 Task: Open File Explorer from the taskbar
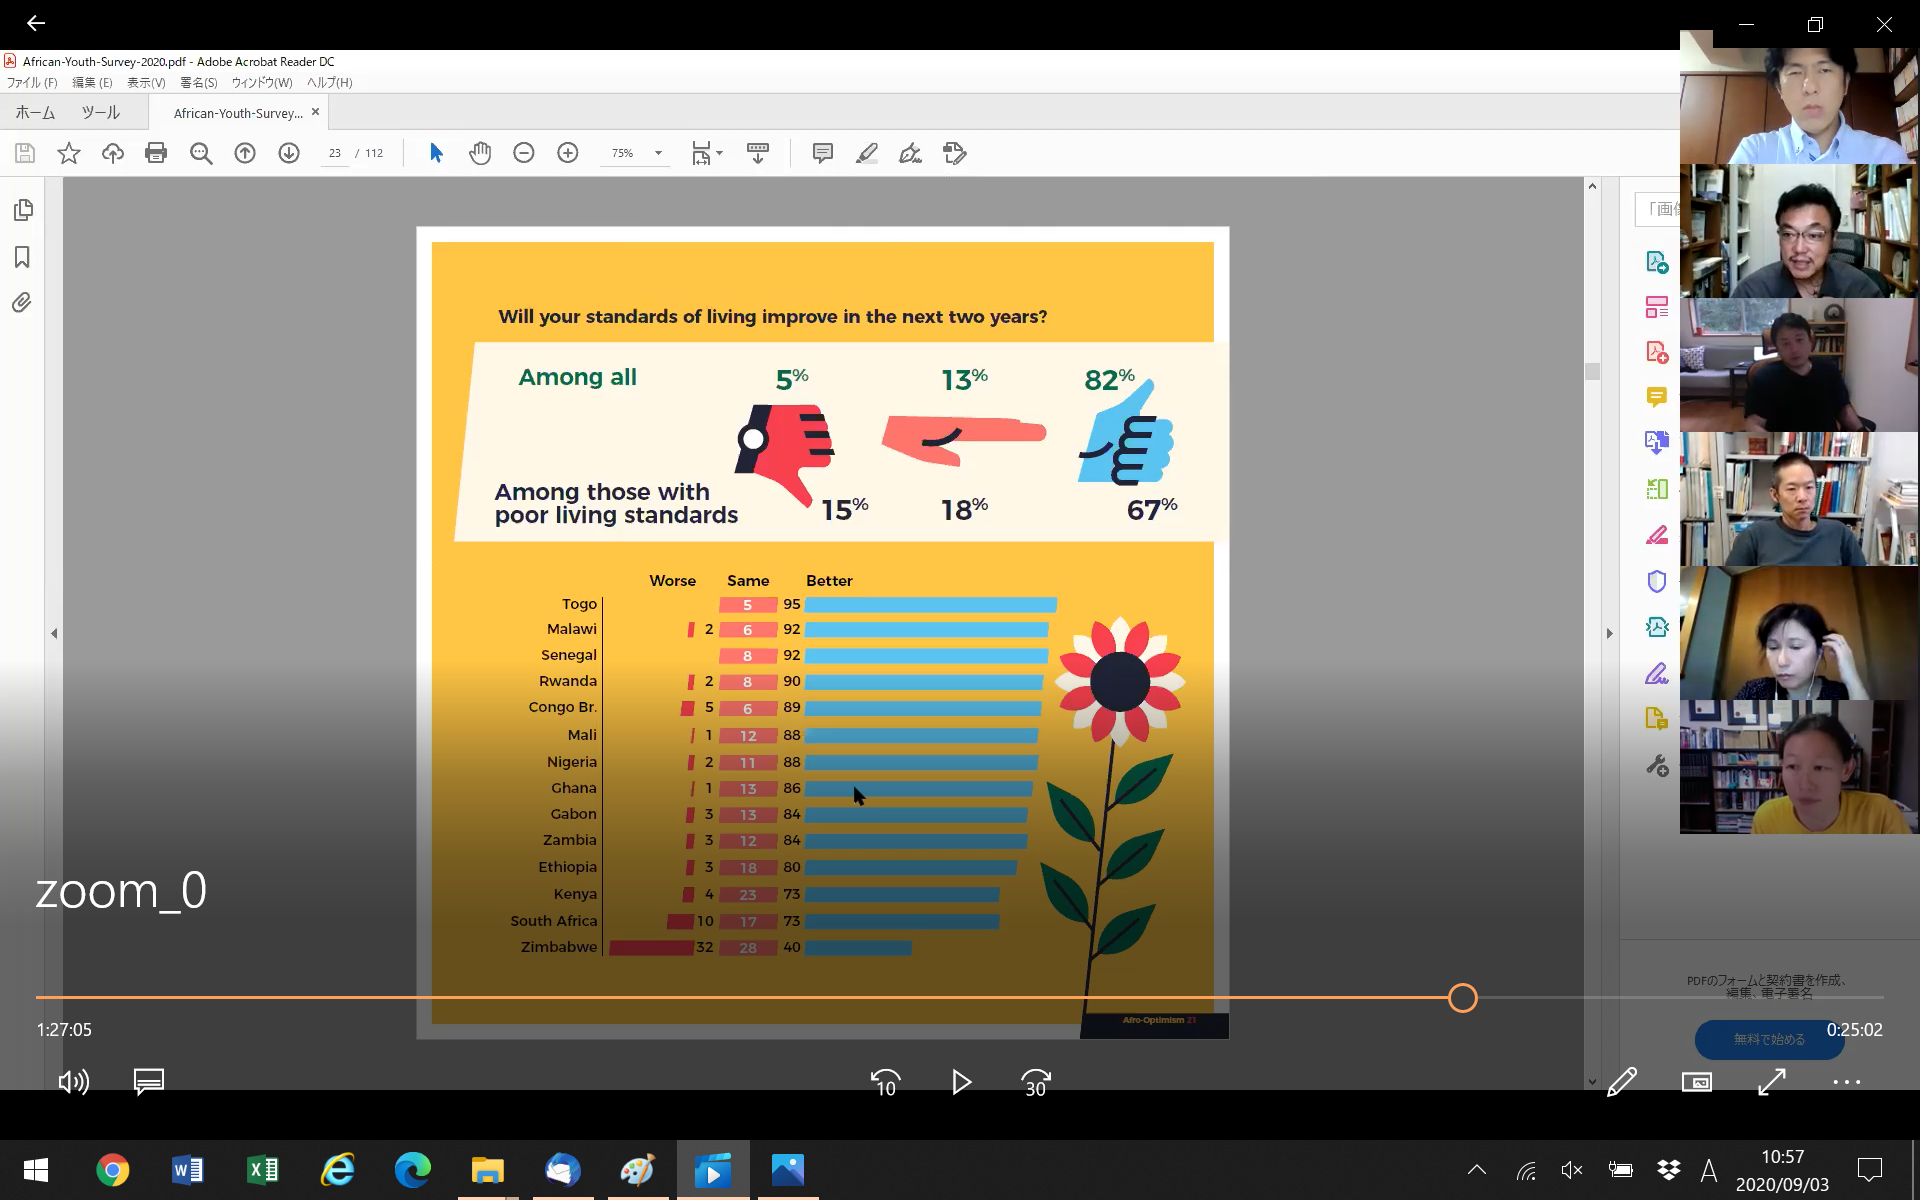point(487,1170)
